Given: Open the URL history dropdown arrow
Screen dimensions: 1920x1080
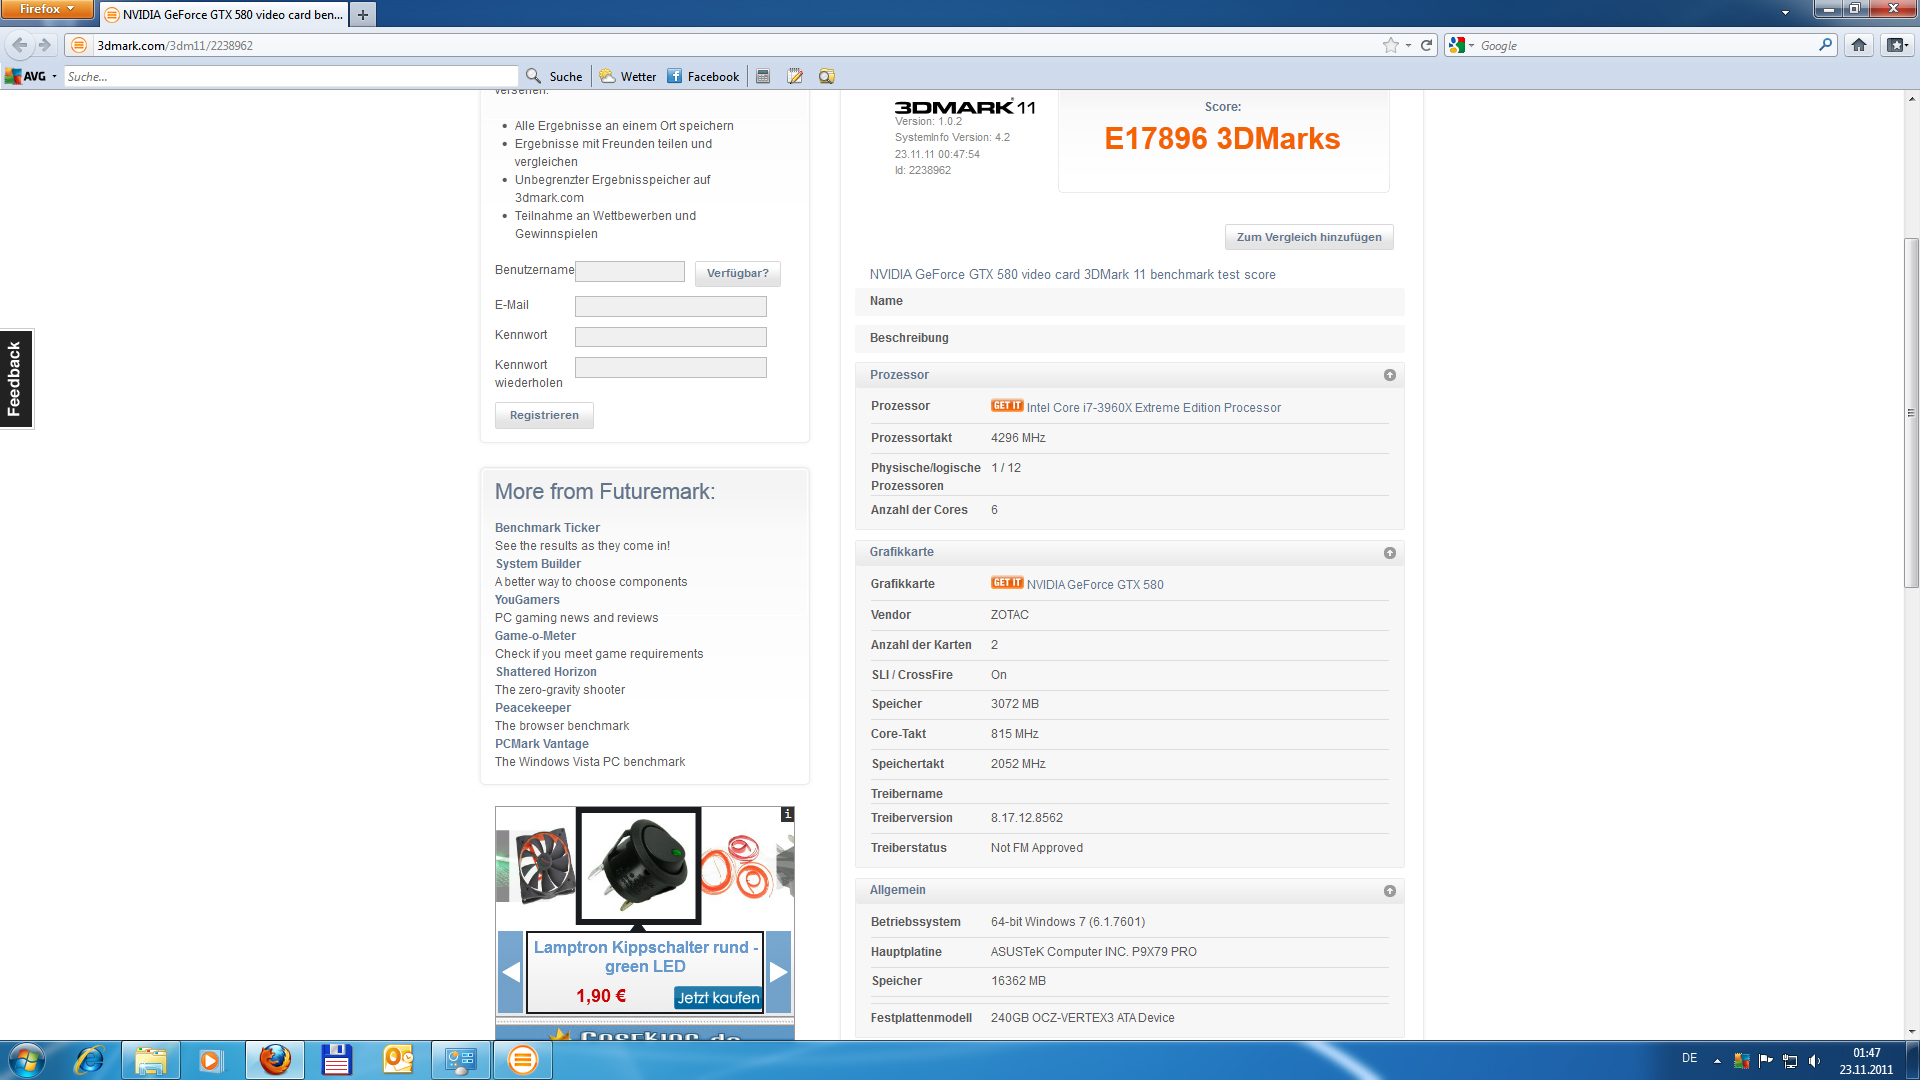Looking at the screenshot, I should click(x=1408, y=45).
